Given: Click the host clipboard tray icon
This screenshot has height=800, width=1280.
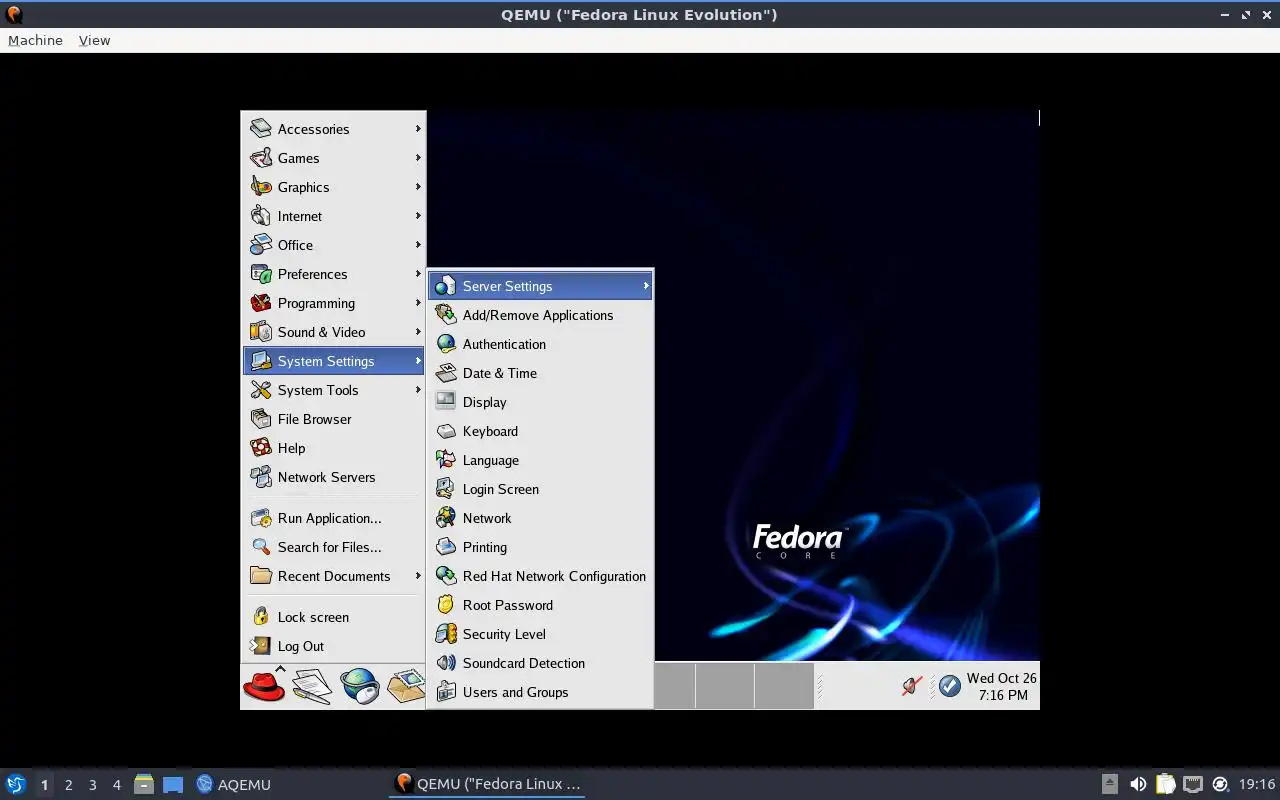Looking at the screenshot, I should point(1165,784).
